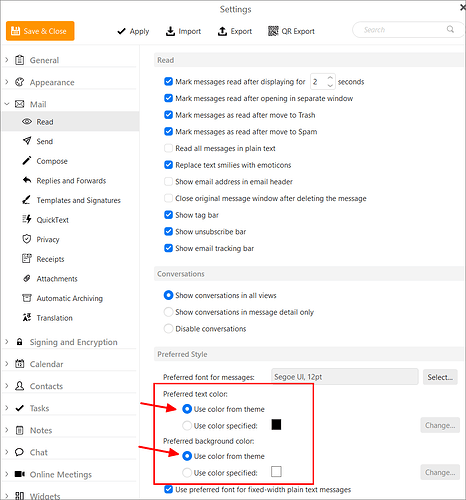Click the black text color swatch
Image resolution: width=466 pixels, height=500 pixels.
point(276,425)
